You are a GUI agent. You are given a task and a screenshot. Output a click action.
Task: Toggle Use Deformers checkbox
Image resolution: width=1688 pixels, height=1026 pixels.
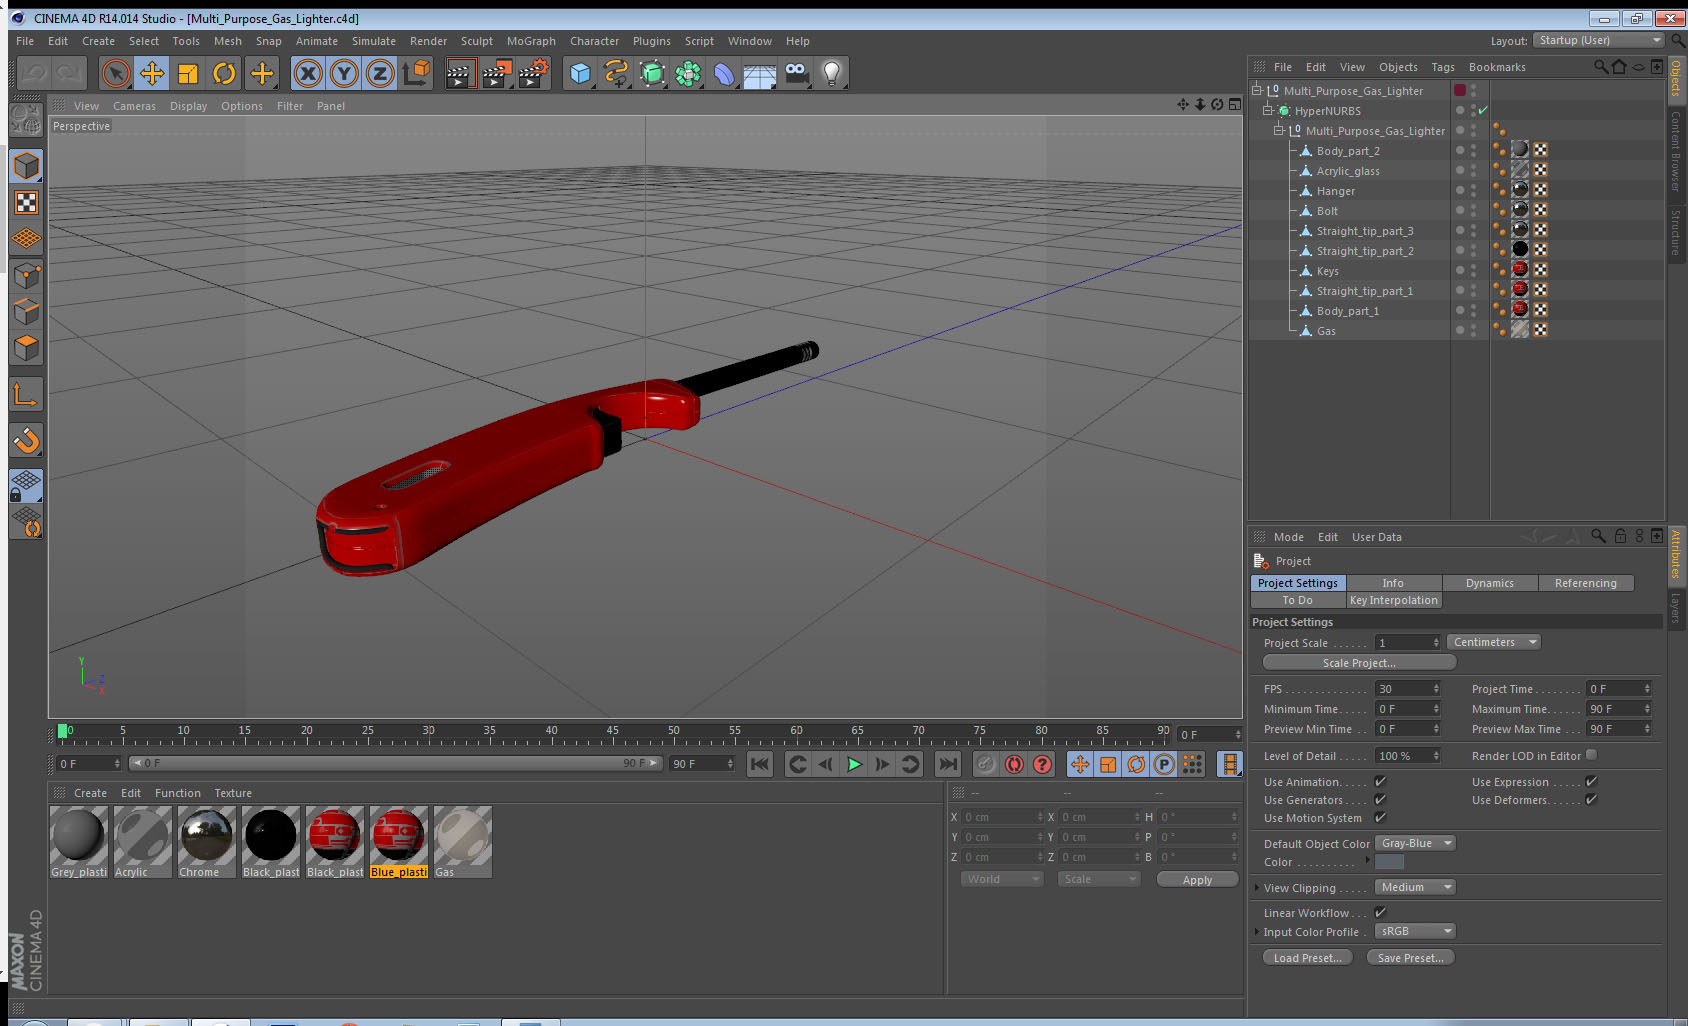1591,800
